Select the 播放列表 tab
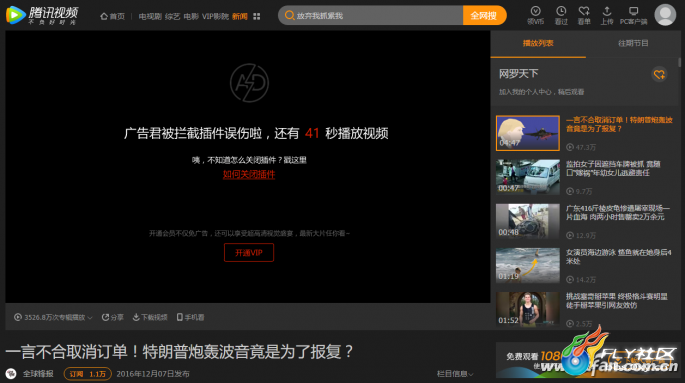Image resolution: width=685 pixels, height=383 pixels. coord(538,43)
